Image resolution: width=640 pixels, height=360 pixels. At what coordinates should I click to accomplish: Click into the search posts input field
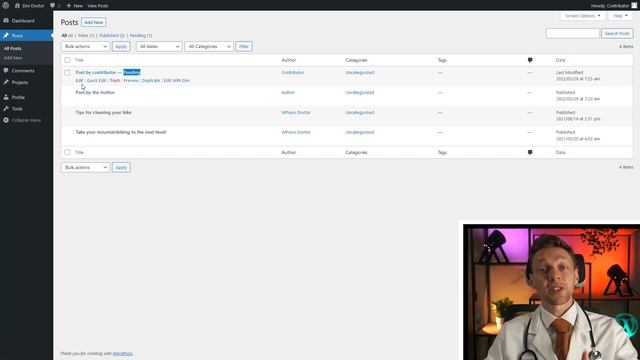(572, 33)
